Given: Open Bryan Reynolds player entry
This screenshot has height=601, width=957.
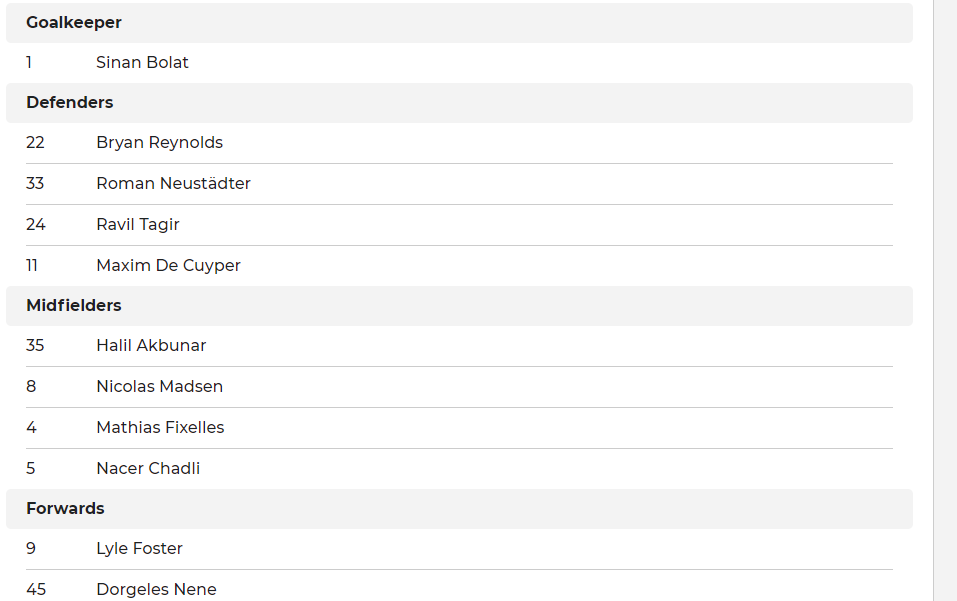Looking at the screenshot, I should (159, 143).
